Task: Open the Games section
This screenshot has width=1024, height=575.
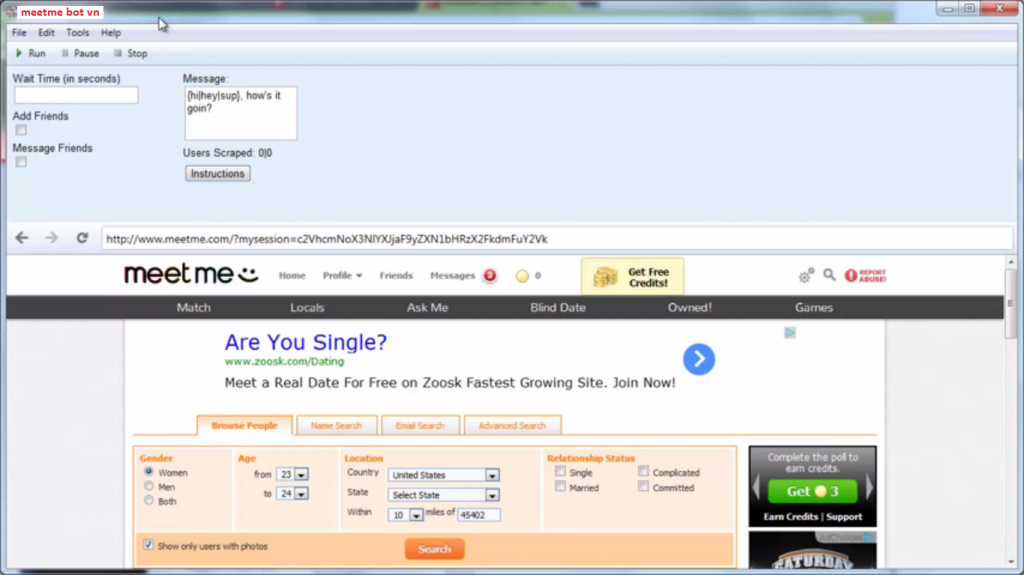Action: click(814, 308)
